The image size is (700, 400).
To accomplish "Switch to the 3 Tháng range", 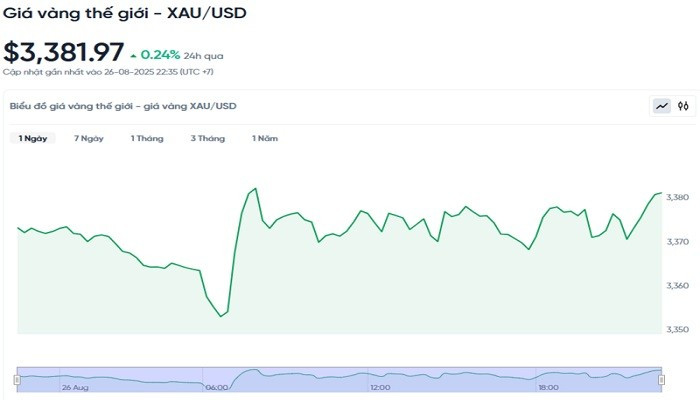I will (208, 138).
